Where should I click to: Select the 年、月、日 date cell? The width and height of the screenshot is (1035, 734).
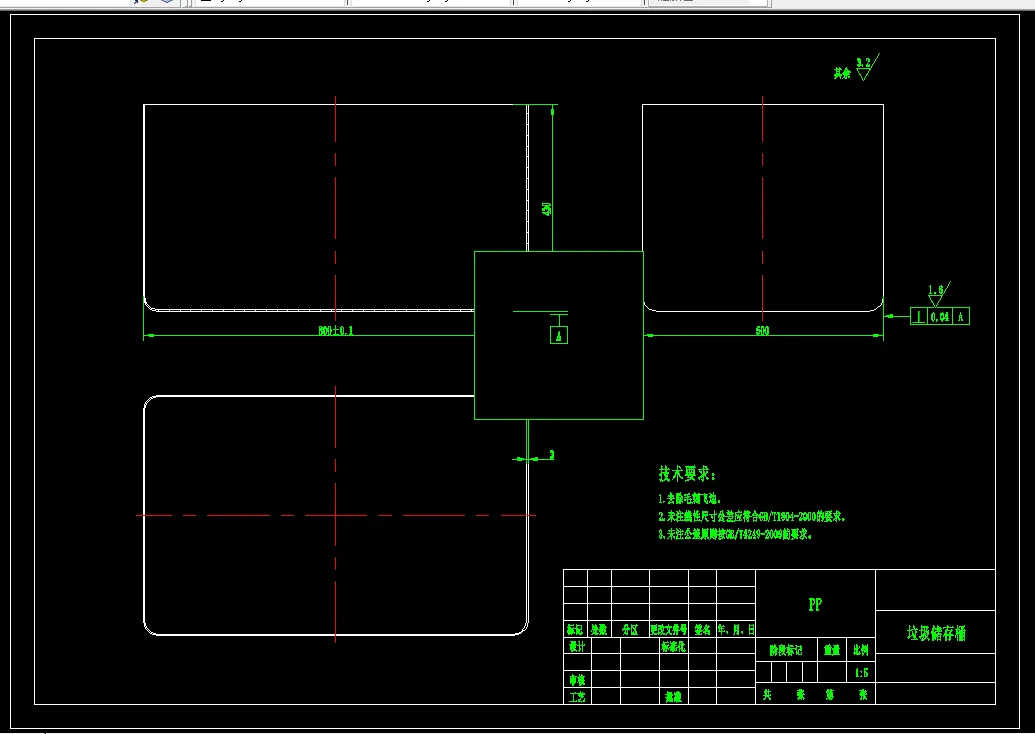click(736, 630)
